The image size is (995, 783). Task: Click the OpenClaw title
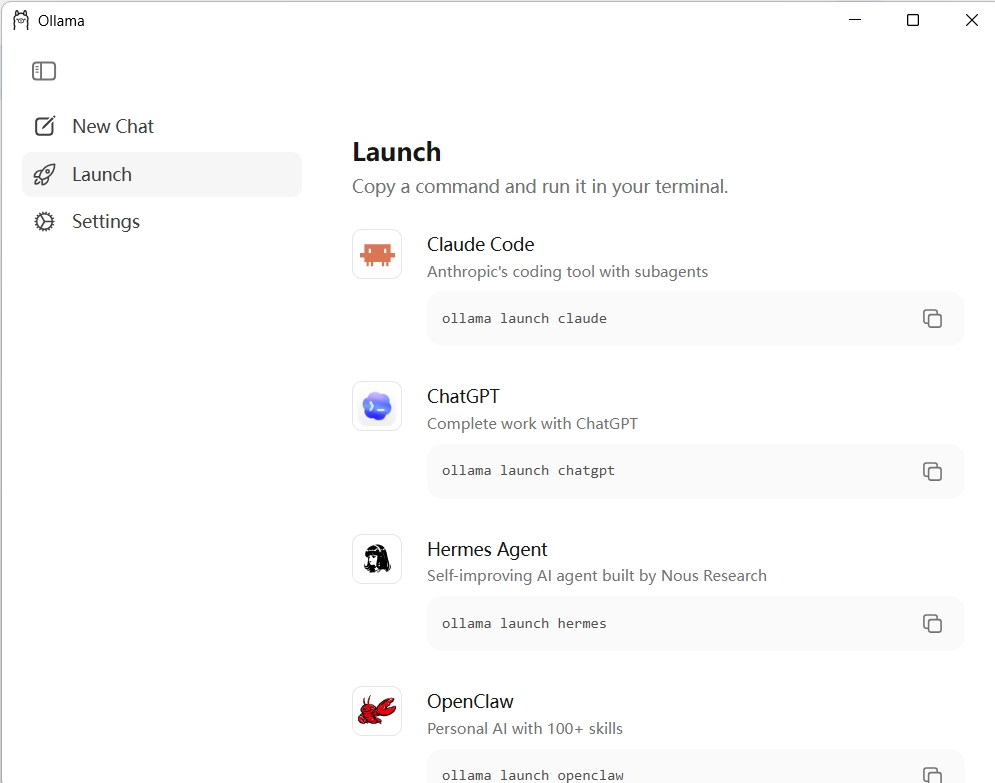tap(470, 702)
